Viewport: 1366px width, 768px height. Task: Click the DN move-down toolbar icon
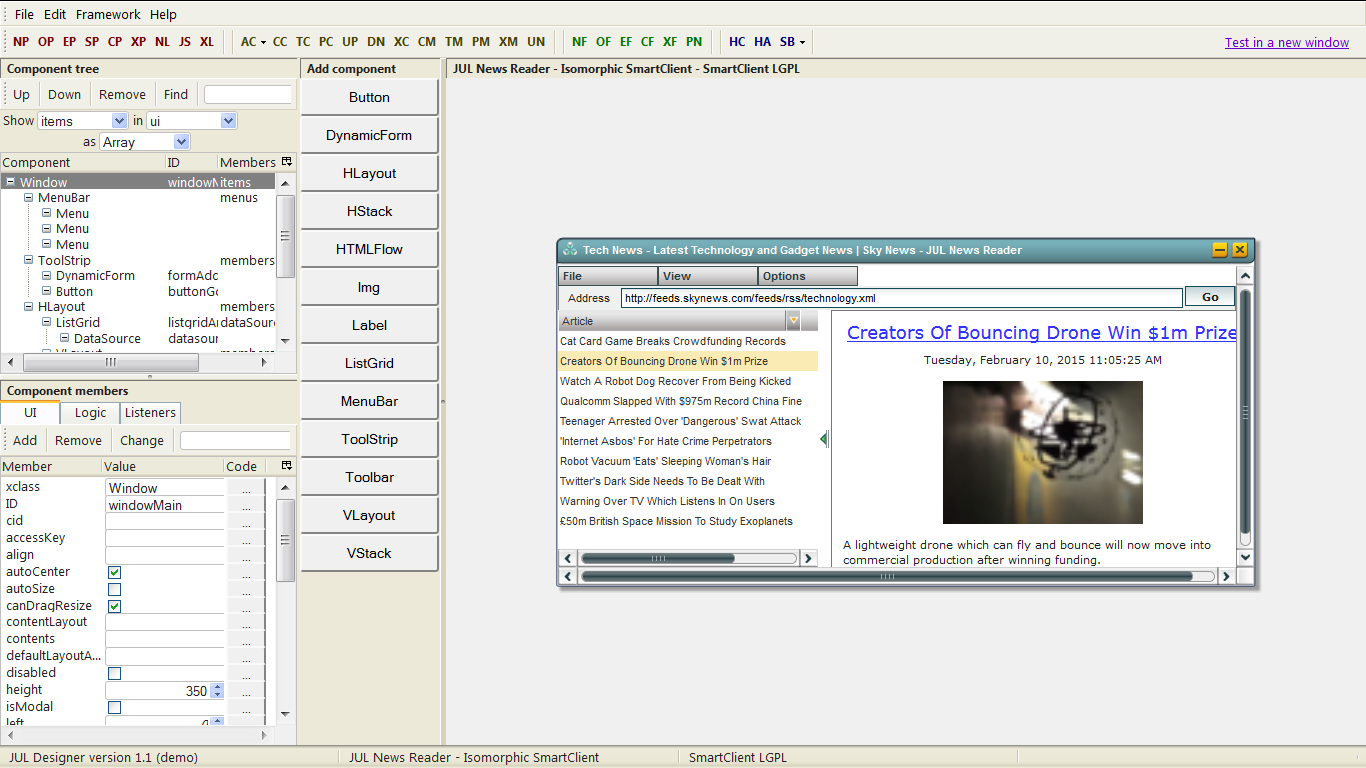376,41
